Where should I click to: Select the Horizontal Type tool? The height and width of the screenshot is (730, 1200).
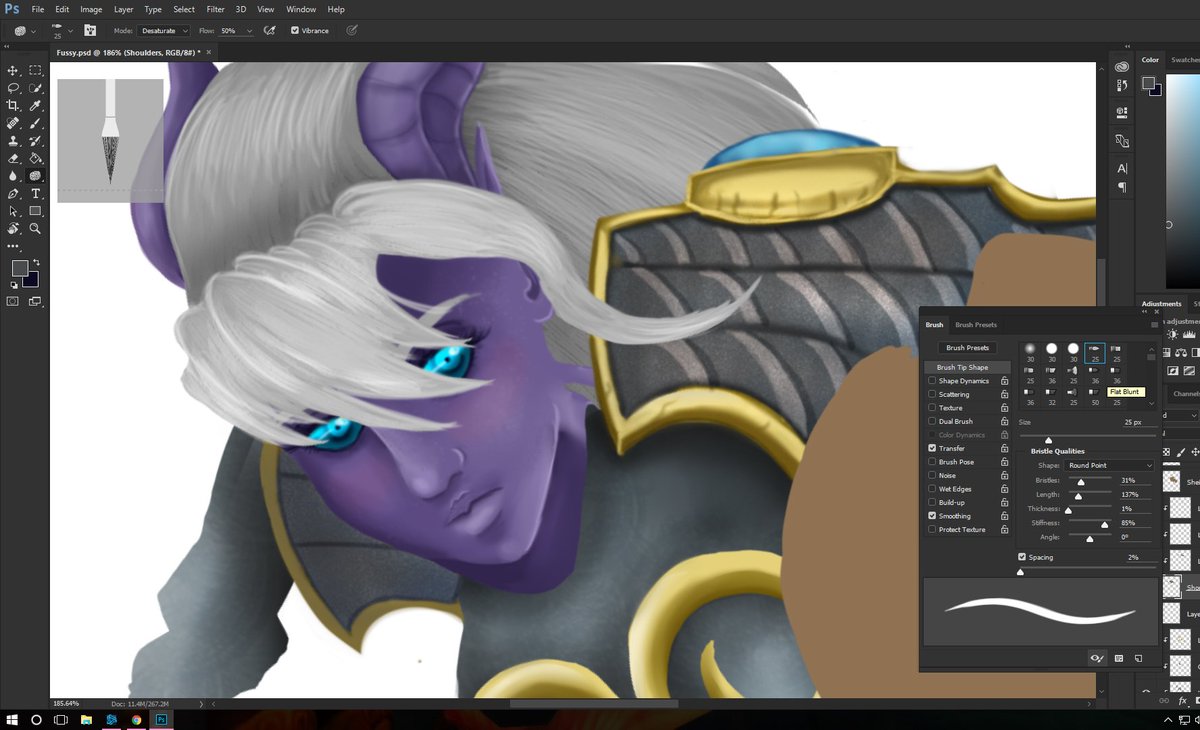pyautogui.click(x=35, y=193)
